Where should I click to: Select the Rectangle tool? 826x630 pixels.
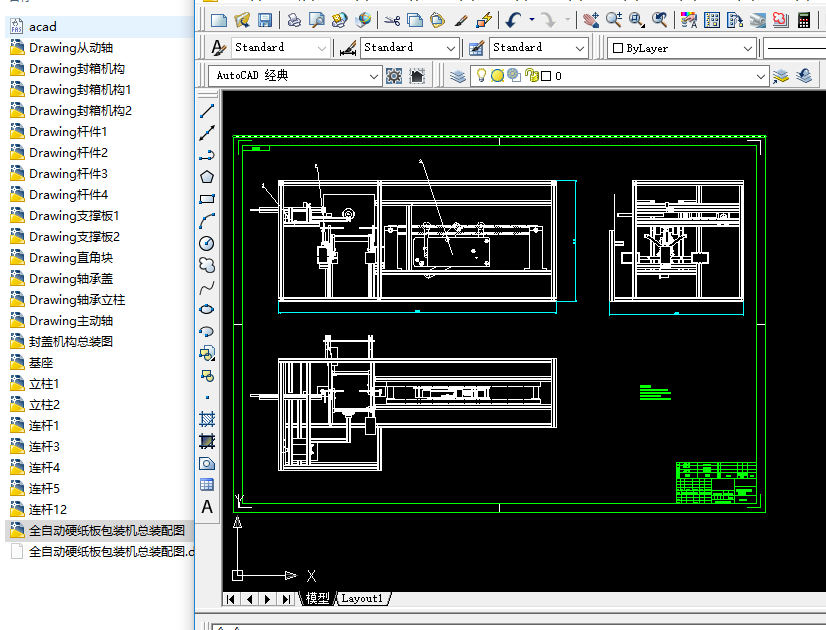[x=207, y=199]
